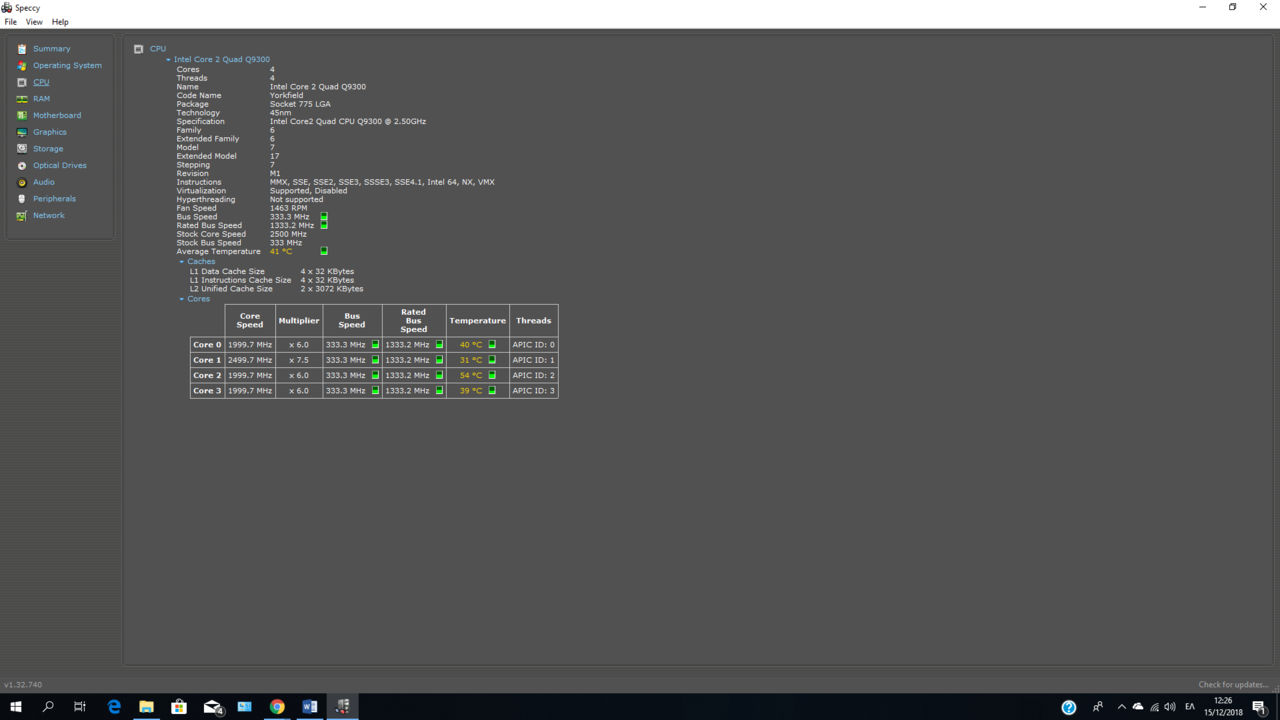Open the Help menu
1280x720 pixels.
(60, 22)
